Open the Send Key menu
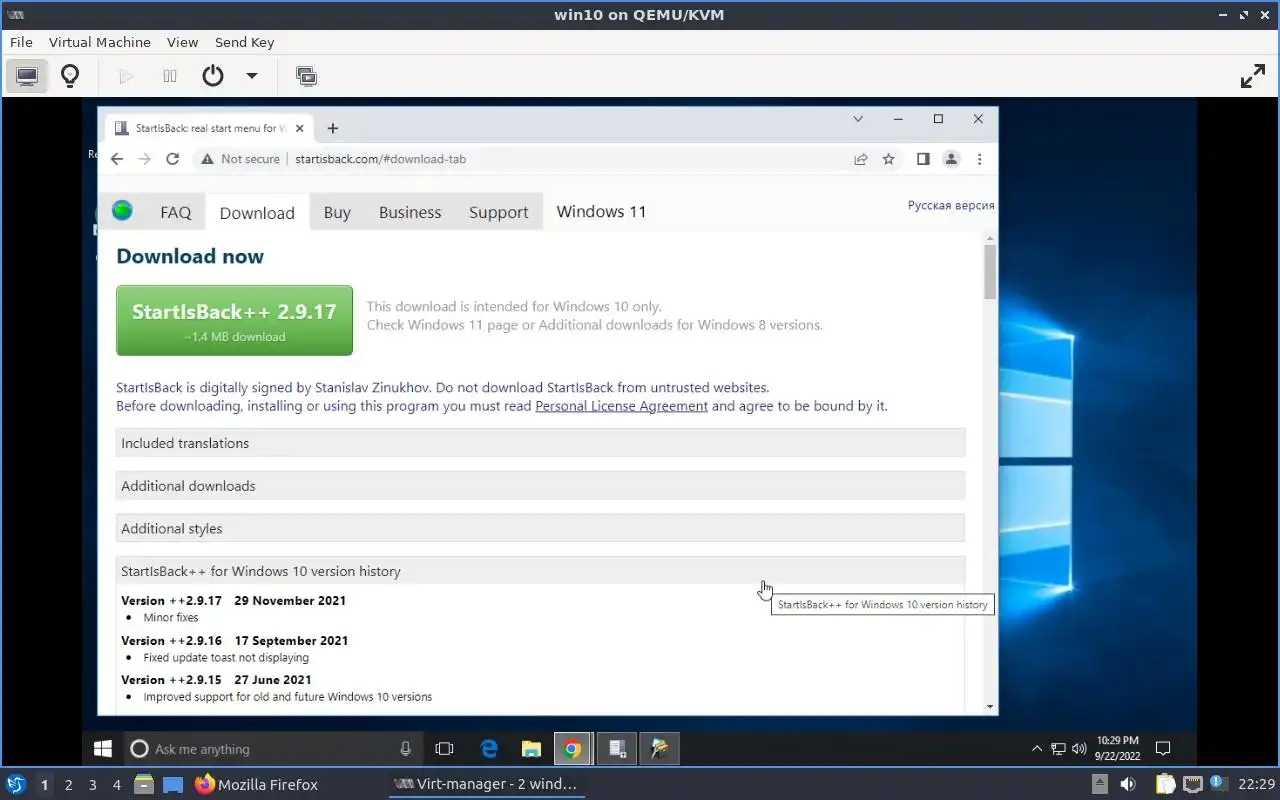 point(244,42)
